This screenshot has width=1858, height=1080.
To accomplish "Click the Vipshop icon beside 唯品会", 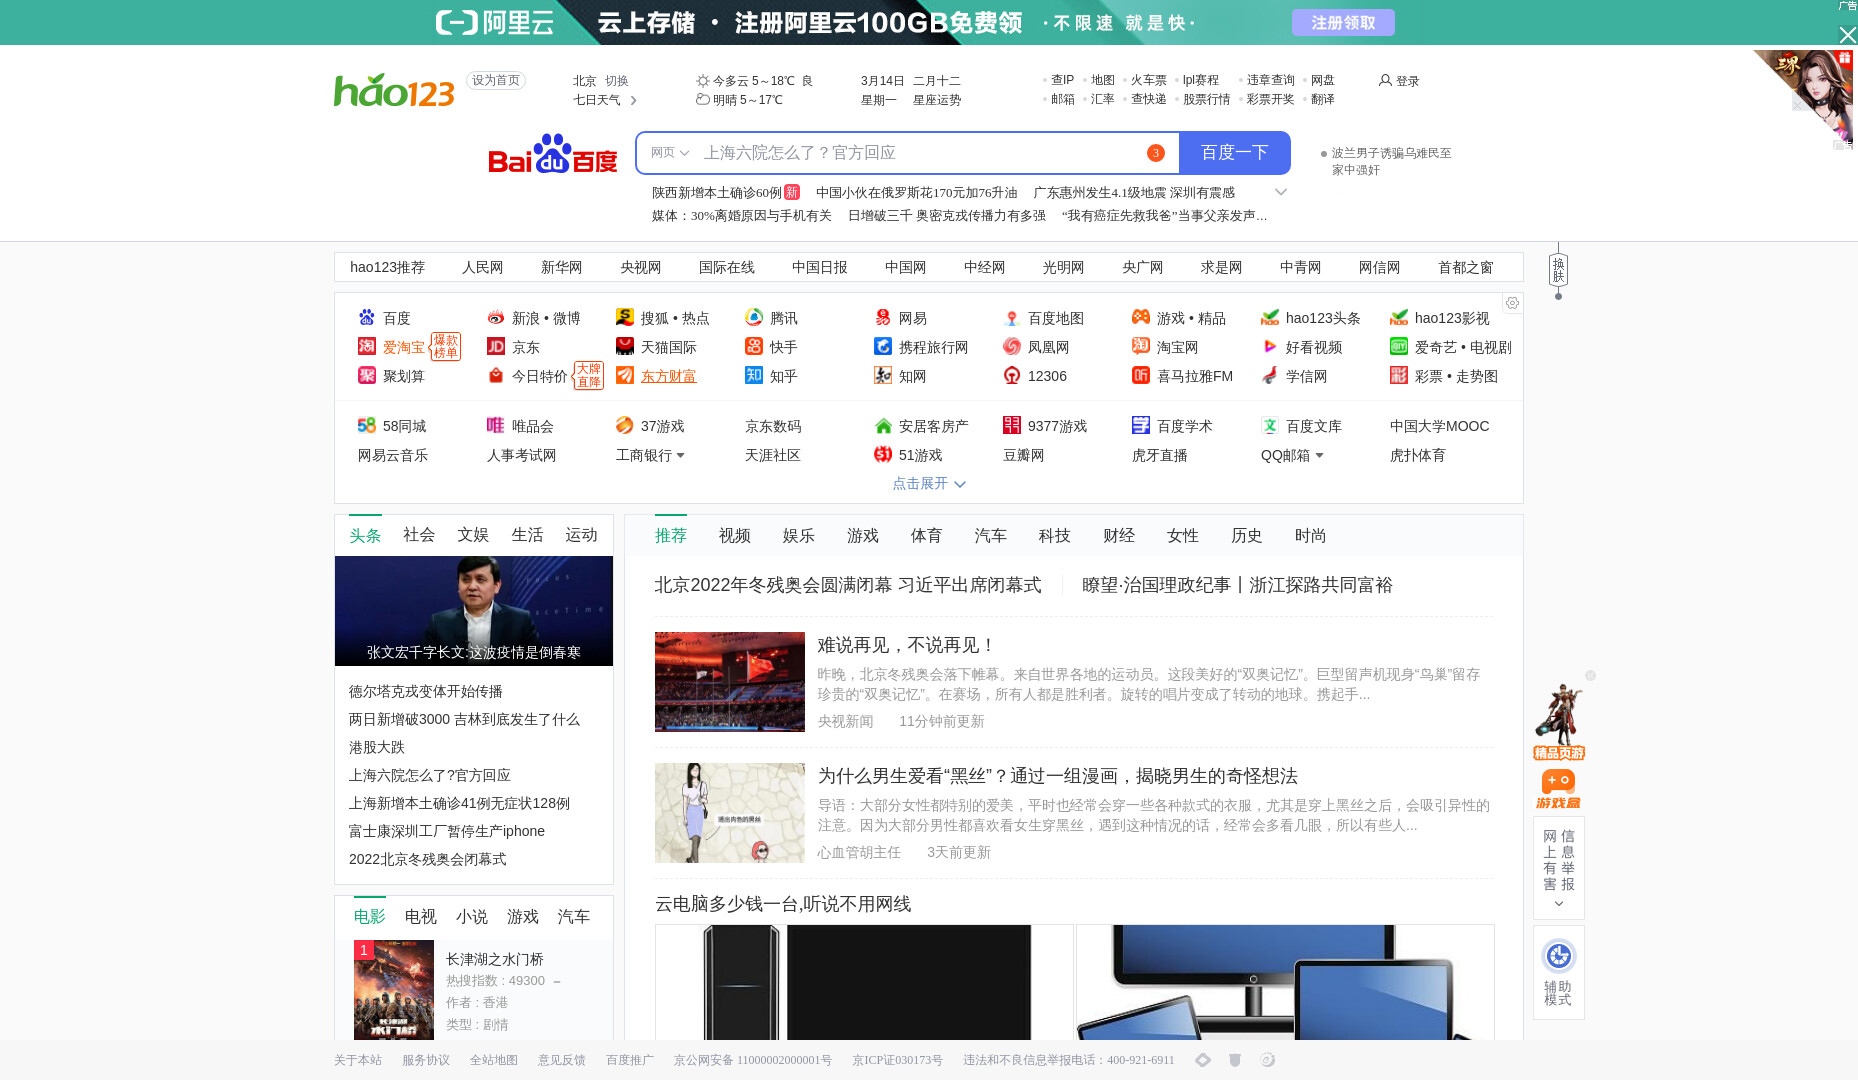I will click(x=496, y=426).
